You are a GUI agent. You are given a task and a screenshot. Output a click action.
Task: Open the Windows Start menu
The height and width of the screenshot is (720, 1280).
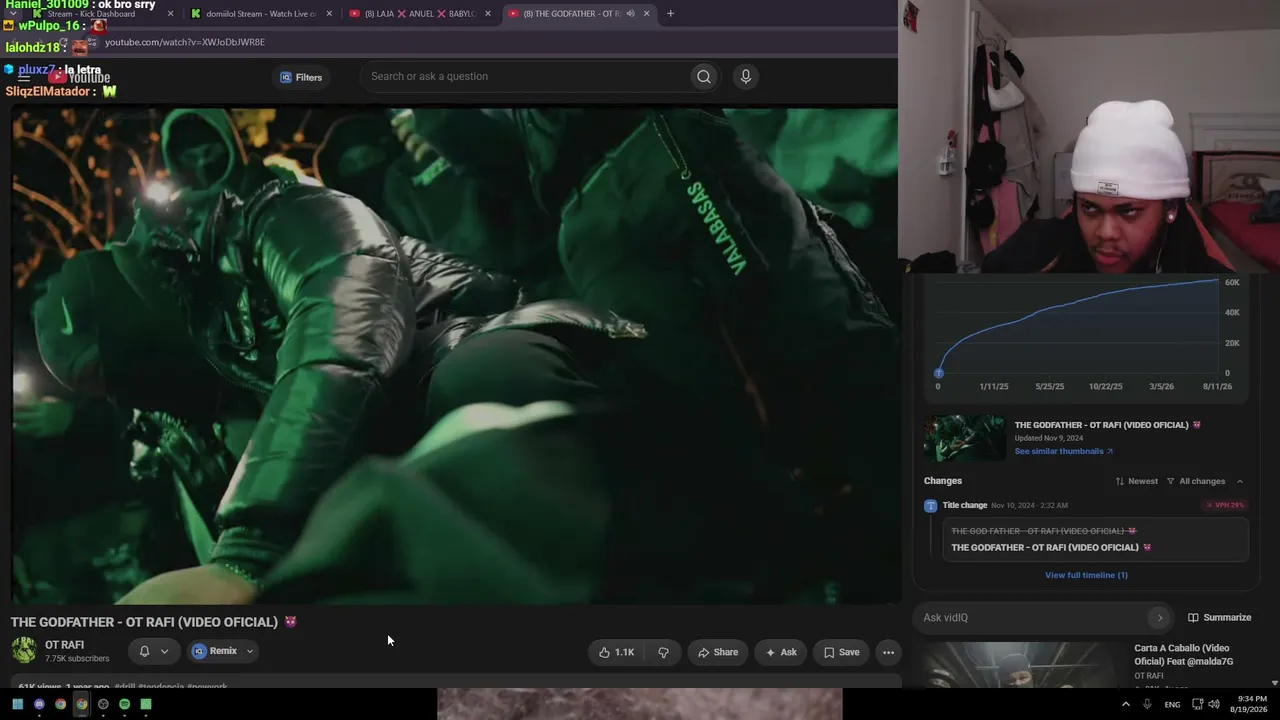point(17,704)
